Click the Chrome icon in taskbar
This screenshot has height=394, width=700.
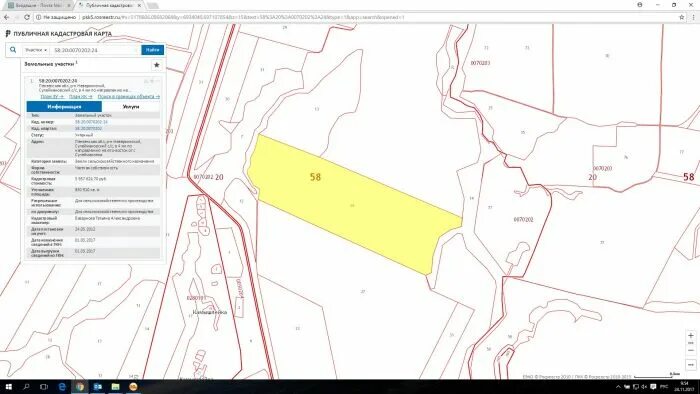80,386
